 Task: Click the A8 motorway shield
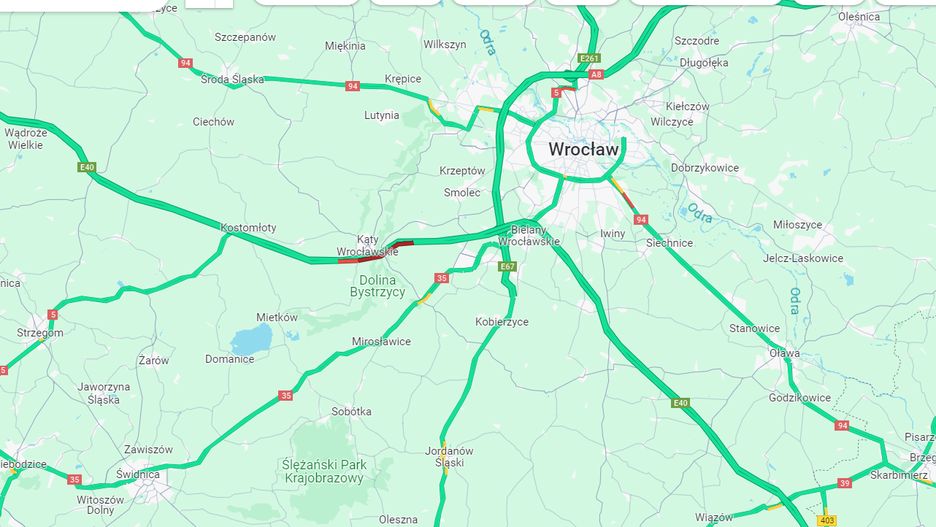tap(596, 75)
